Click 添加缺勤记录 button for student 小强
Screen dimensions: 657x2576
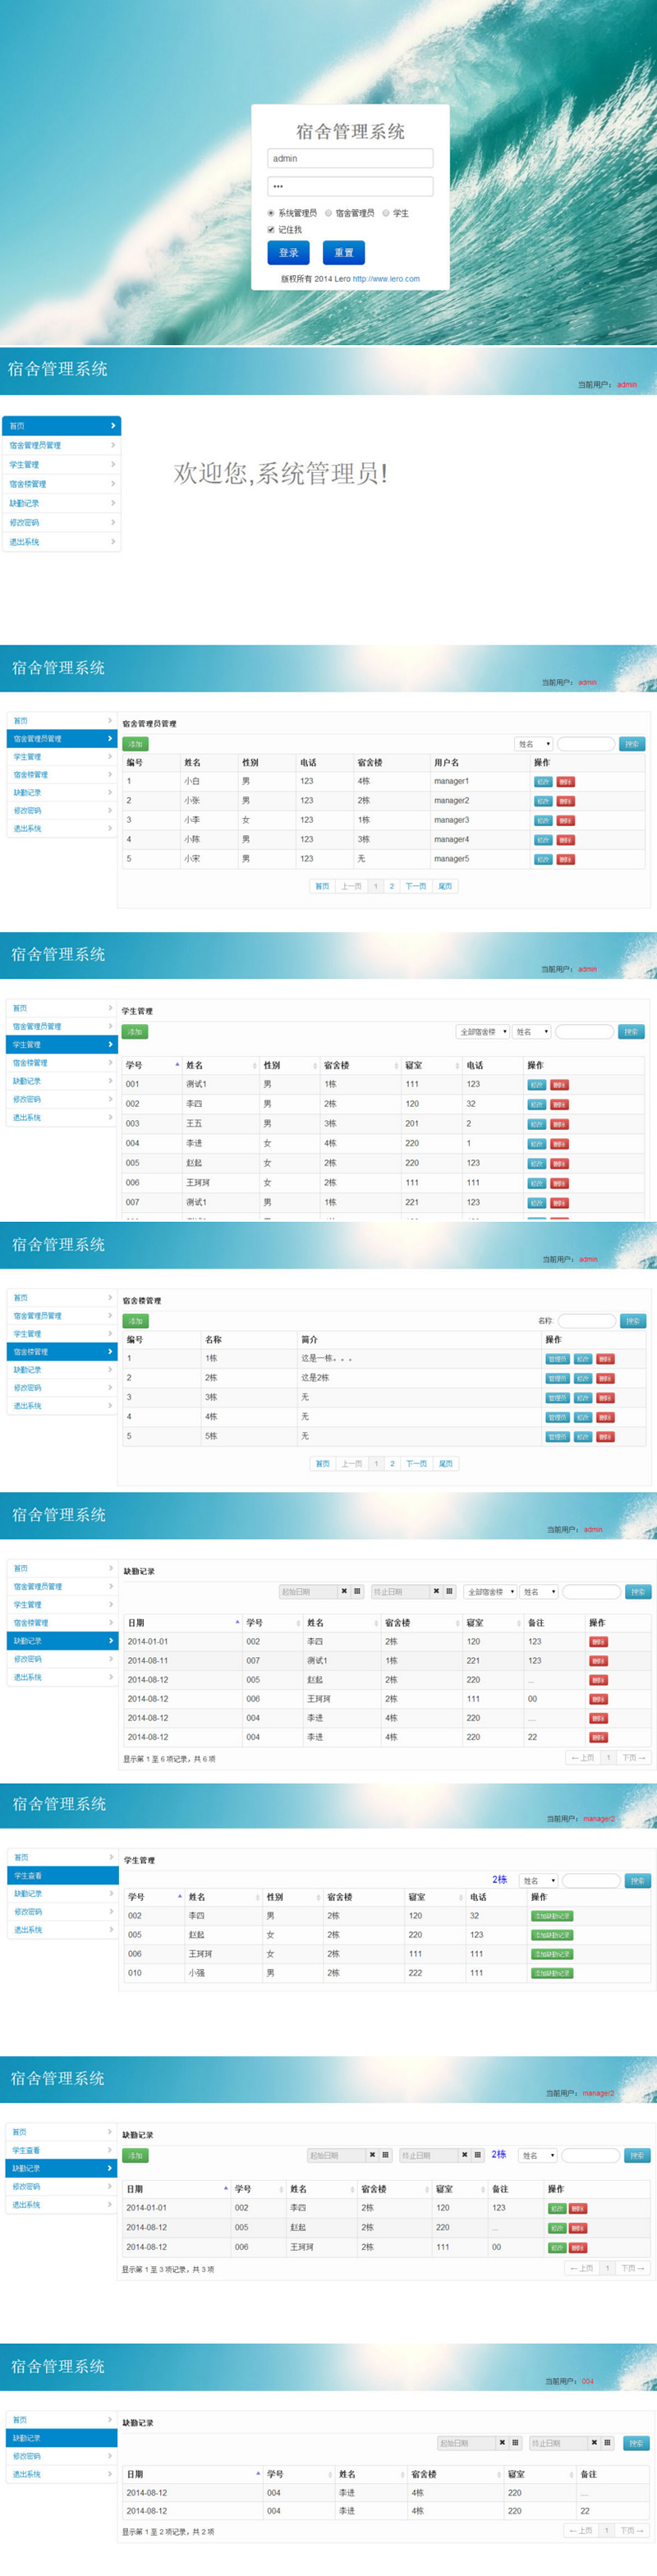[551, 1973]
